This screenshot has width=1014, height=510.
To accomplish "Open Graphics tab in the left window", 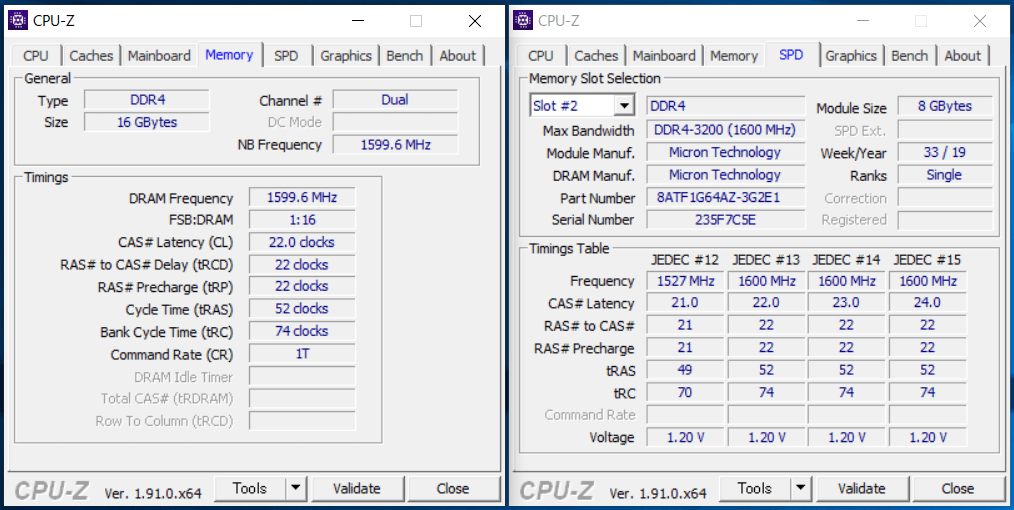I will click(346, 56).
